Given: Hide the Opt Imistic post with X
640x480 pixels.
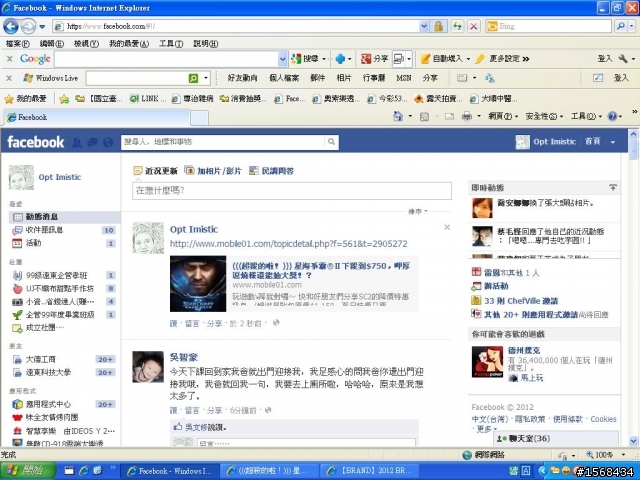Looking at the screenshot, I should click(x=447, y=227).
